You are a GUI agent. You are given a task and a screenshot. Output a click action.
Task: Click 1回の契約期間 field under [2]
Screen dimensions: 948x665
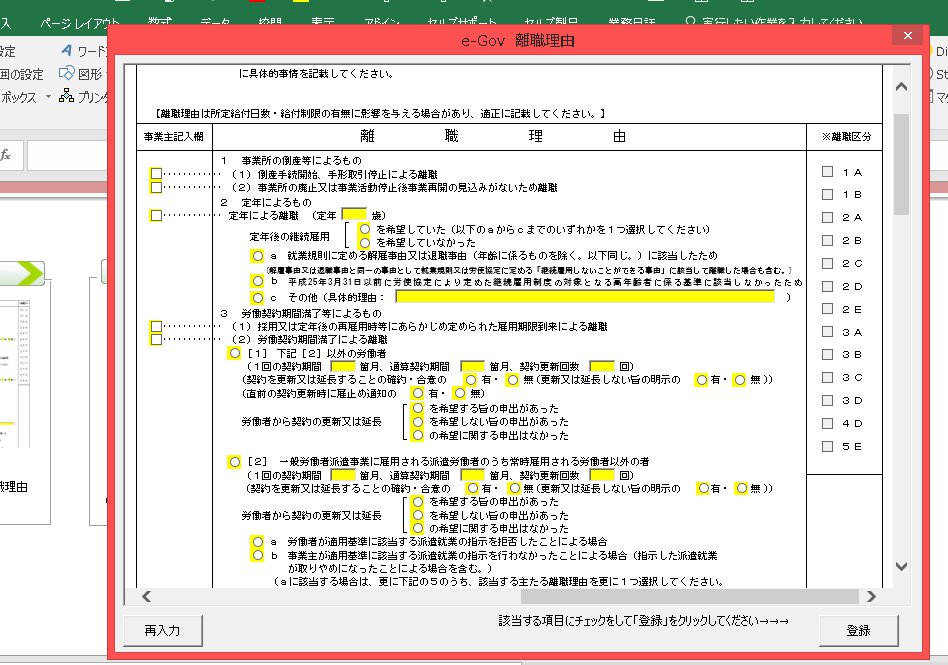[x=343, y=475]
